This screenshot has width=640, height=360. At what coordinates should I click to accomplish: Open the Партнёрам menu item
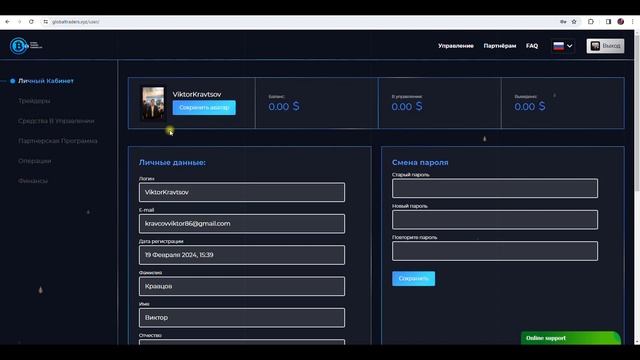click(x=500, y=46)
